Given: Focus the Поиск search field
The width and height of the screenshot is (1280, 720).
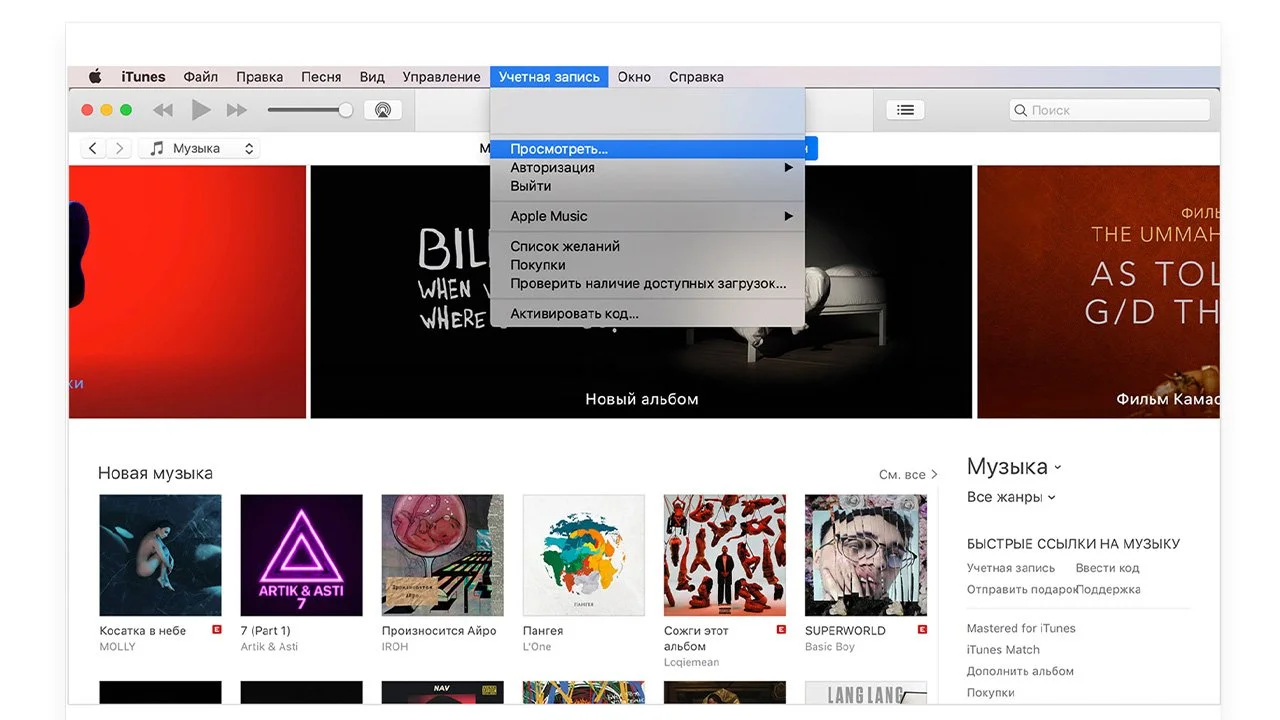Looking at the screenshot, I should [1109, 110].
